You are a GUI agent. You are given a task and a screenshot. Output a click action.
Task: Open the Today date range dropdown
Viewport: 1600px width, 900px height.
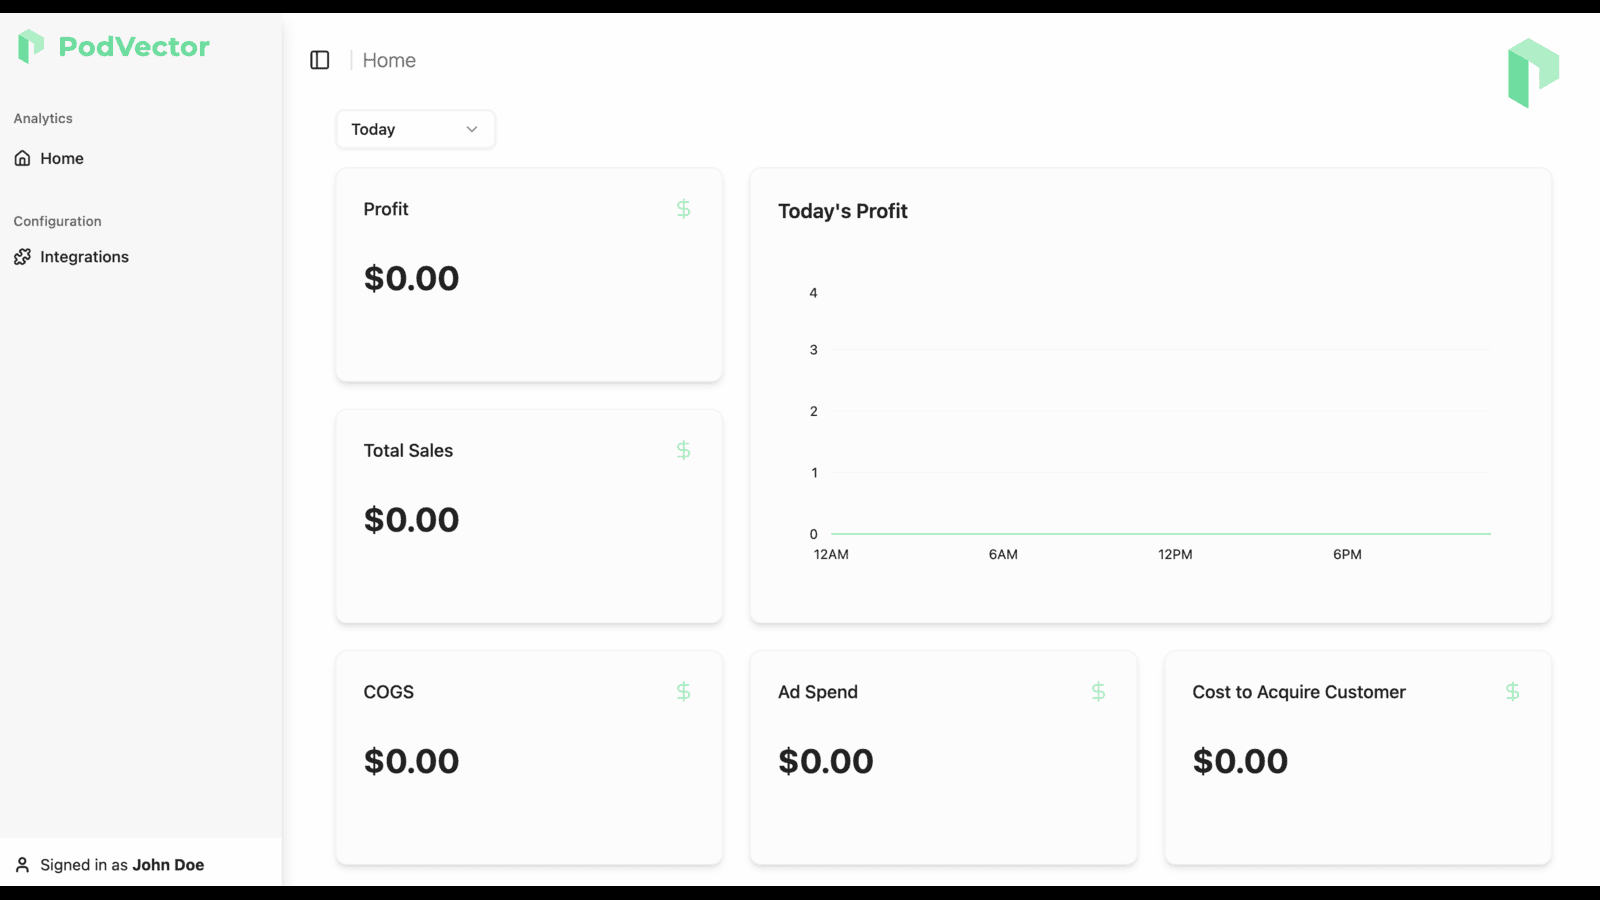click(415, 129)
